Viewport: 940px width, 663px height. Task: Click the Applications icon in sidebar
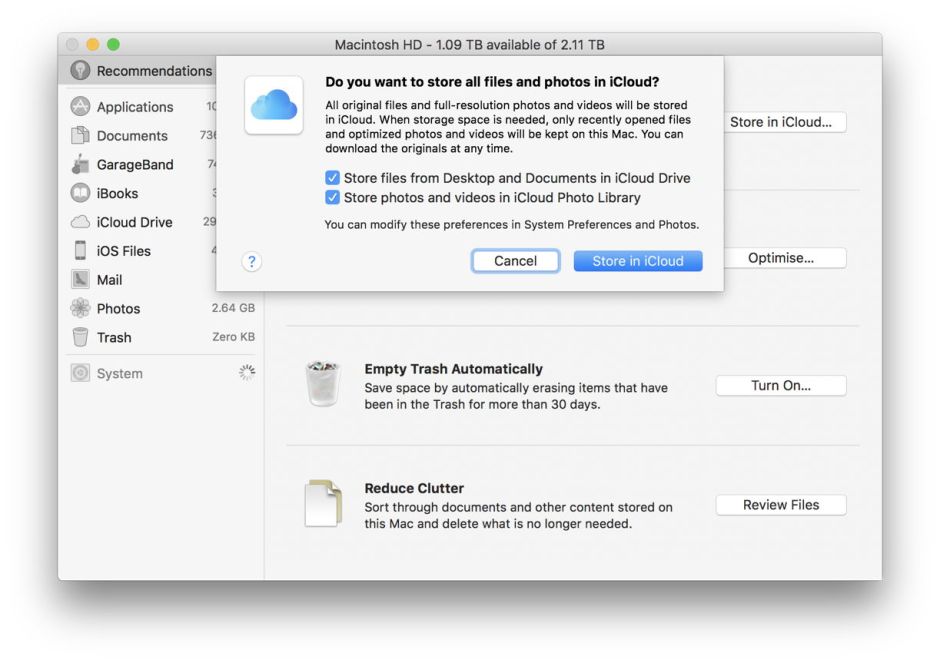80,107
